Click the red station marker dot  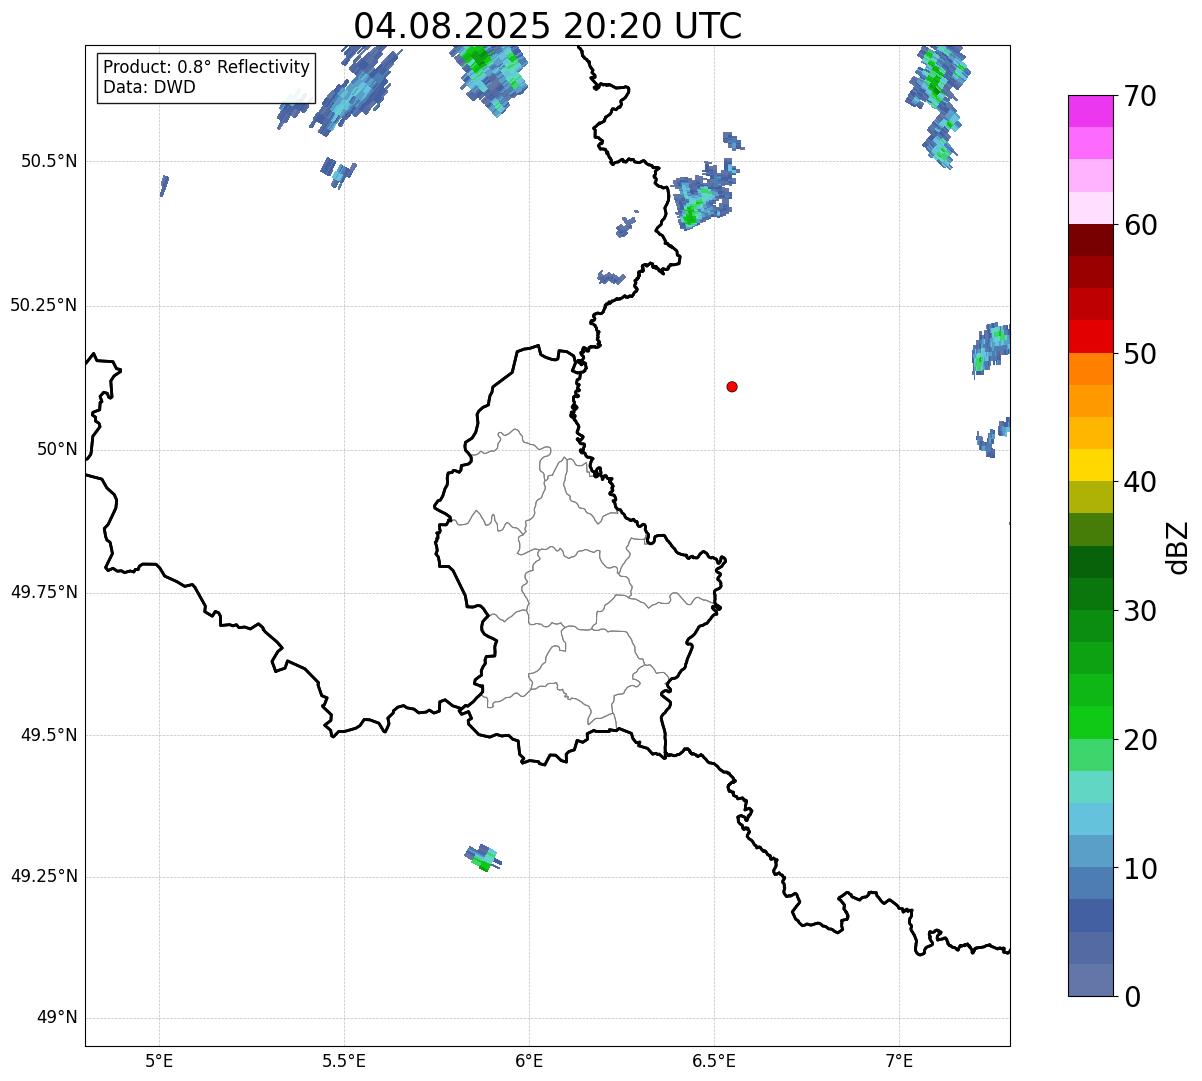(x=732, y=387)
